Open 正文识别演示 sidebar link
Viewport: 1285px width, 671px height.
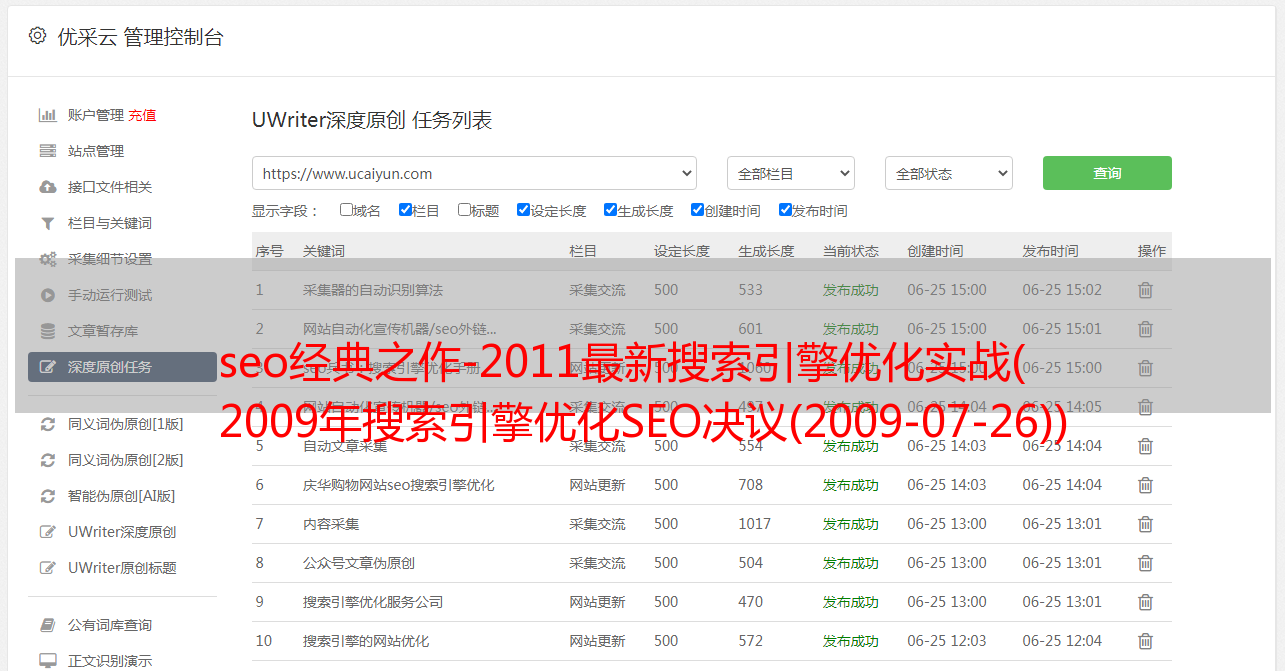(x=110, y=661)
